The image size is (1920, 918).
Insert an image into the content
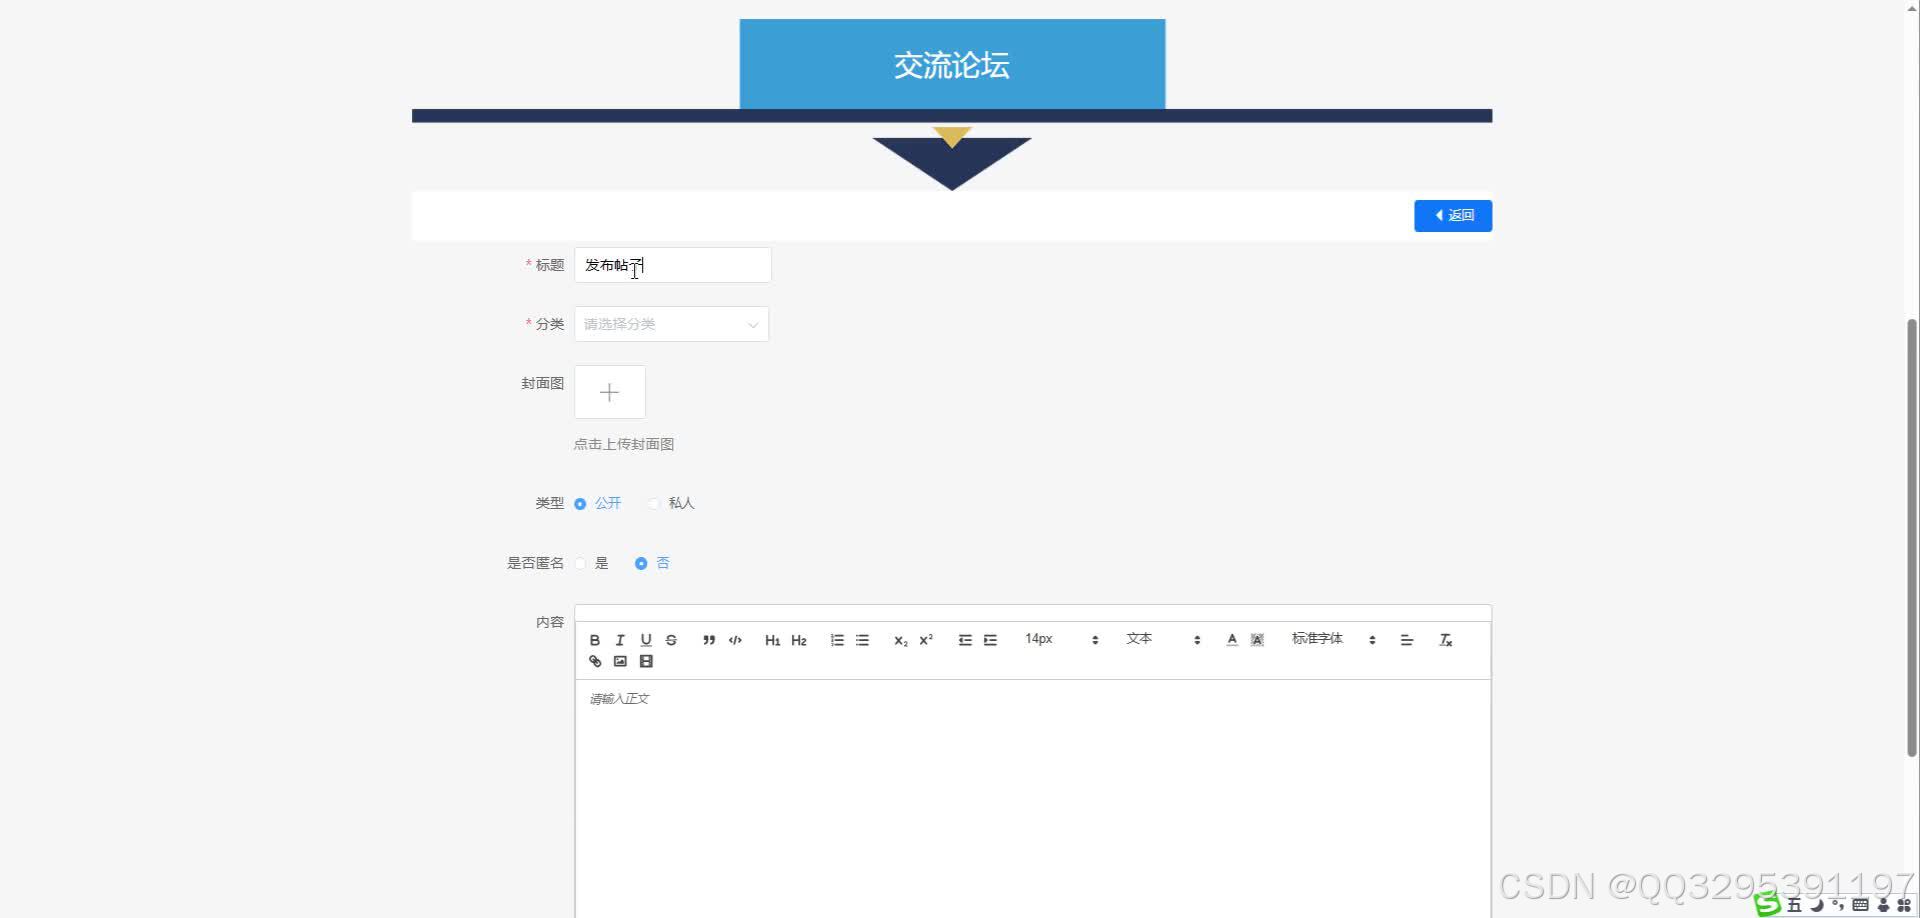pos(620,661)
